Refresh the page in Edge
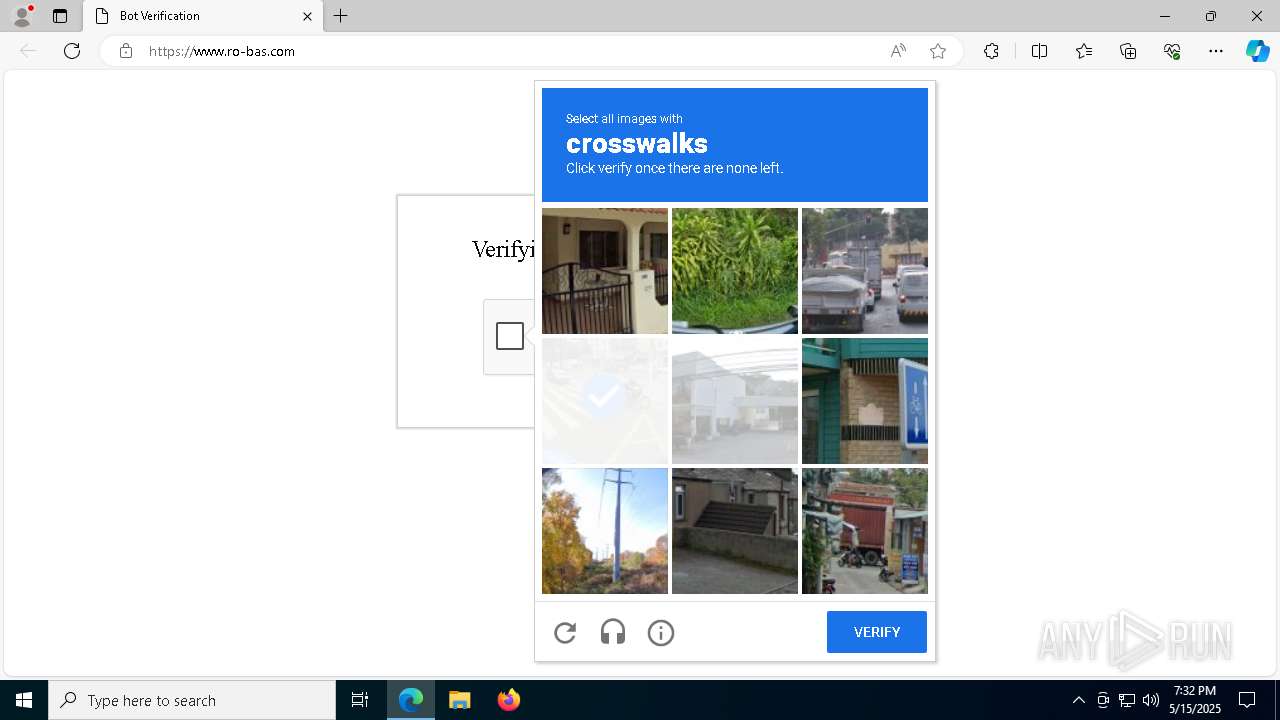Viewport: 1280px width, 720px height. (x=72, y=51)
